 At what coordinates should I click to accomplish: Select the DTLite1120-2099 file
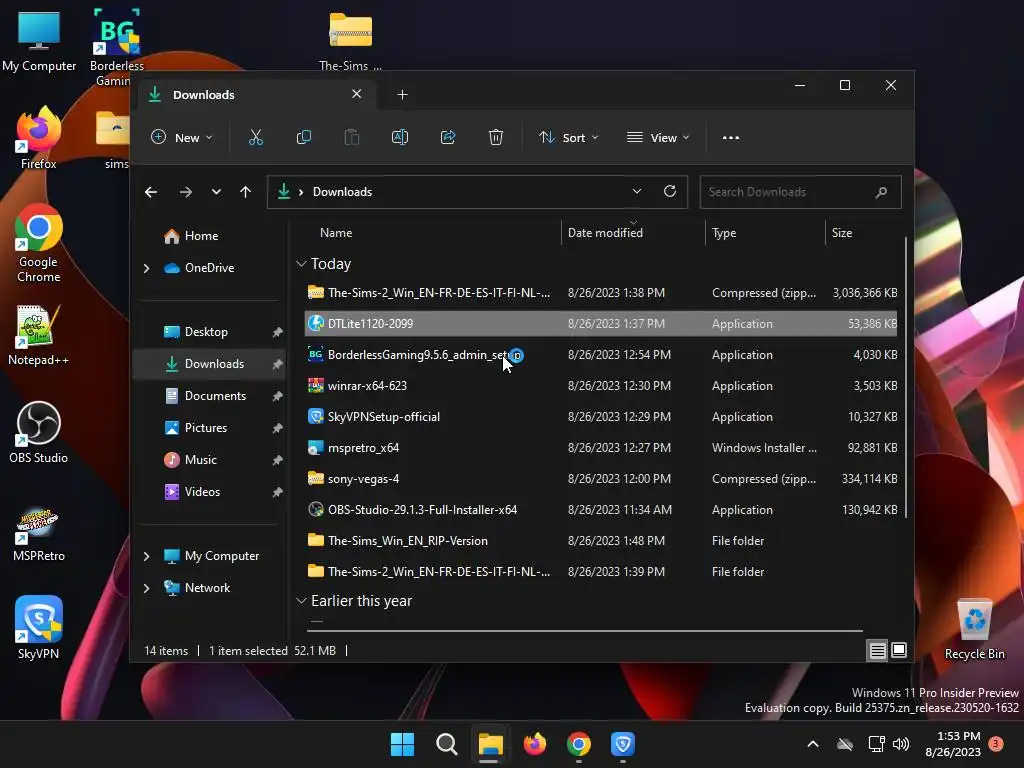tap(601, 324)
